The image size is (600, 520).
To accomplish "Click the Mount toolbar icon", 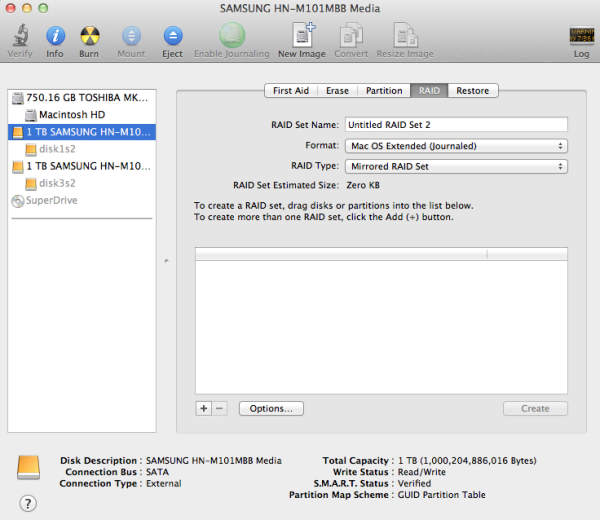I will pos(131,36).
